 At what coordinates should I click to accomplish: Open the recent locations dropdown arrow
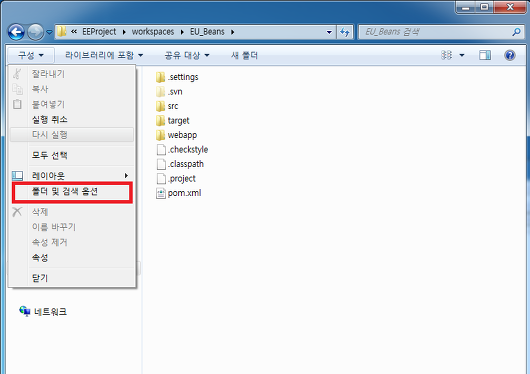49,32
